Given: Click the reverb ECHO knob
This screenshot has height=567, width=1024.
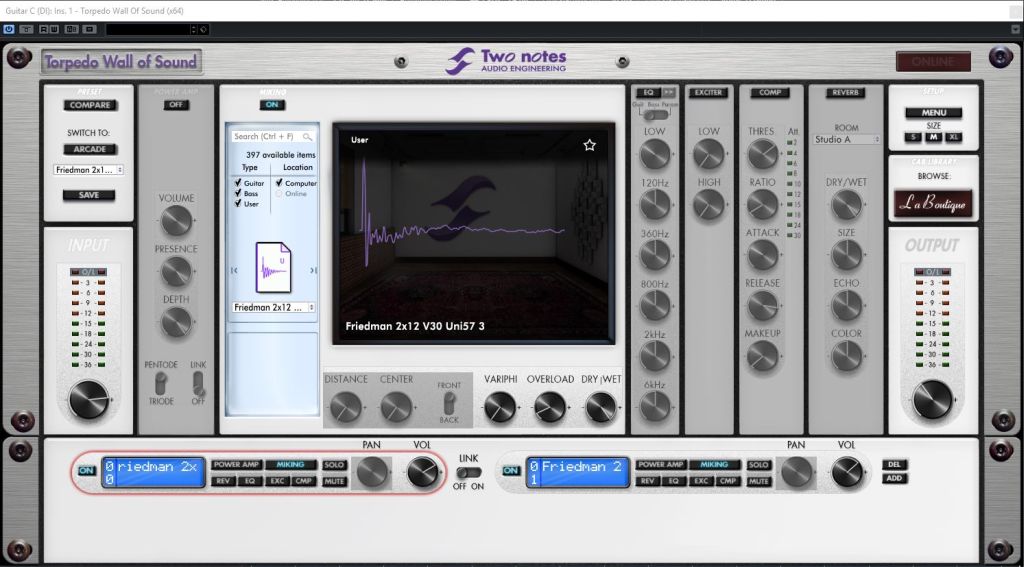Looking at the screenshot, I should pos(846,305).
